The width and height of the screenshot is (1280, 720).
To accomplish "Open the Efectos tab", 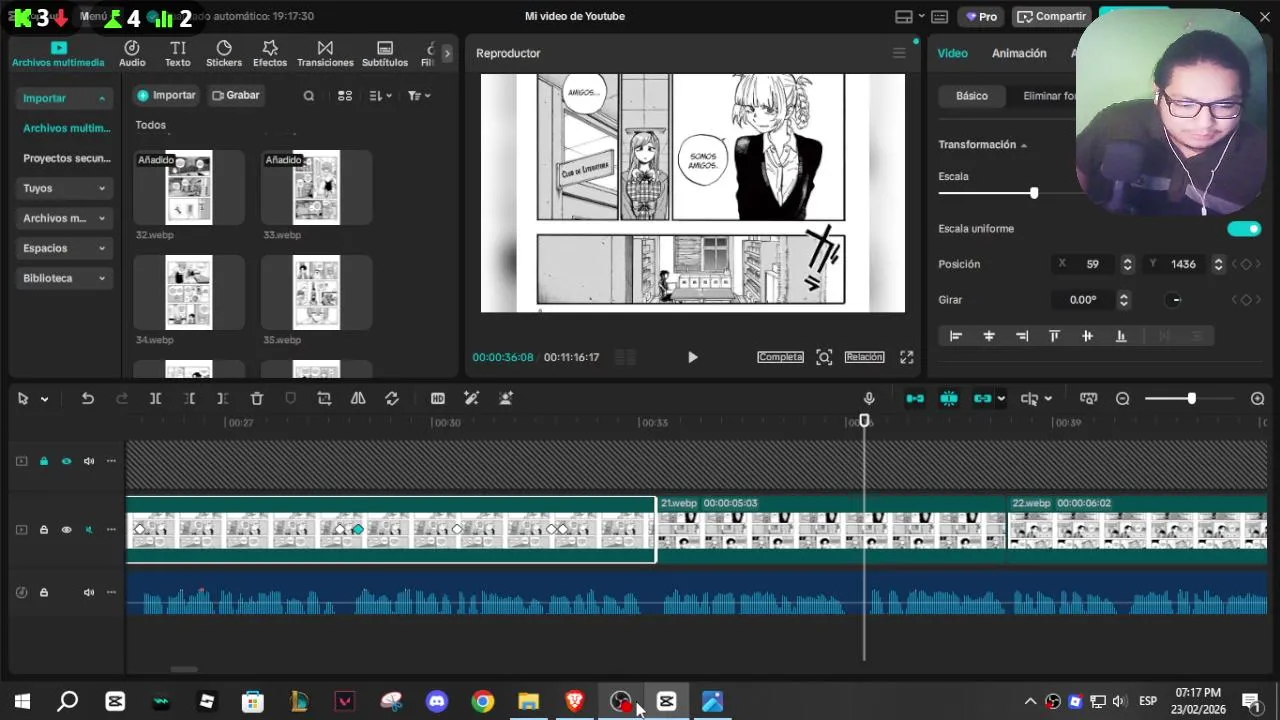I will [x=270, y=54].
